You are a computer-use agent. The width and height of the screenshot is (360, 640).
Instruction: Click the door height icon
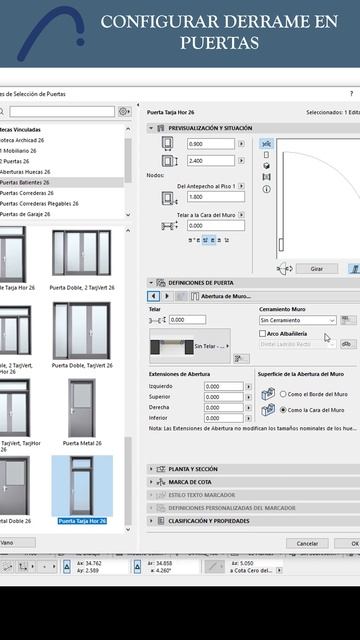tap(169, 161)
